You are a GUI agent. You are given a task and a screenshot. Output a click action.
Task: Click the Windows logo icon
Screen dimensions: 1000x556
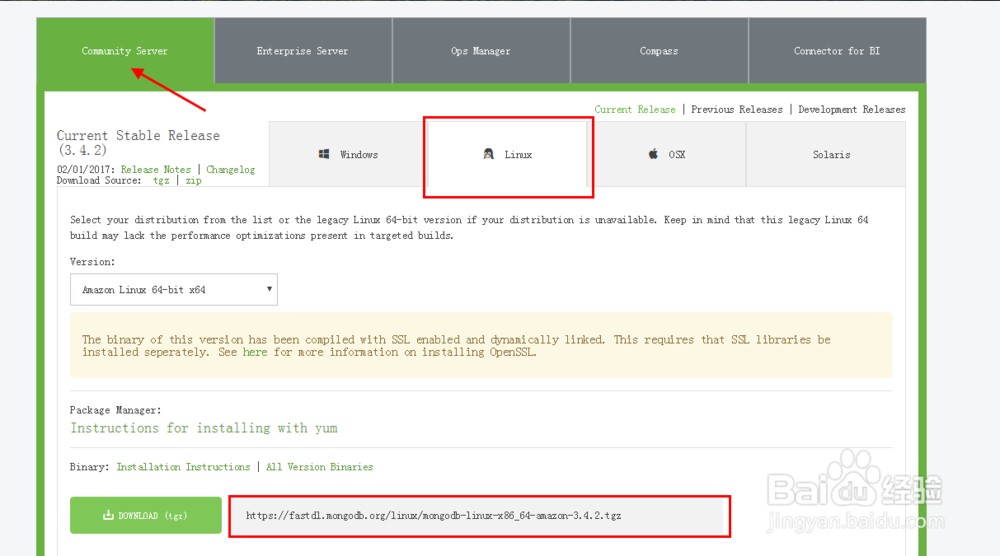[x=324, y=154]
